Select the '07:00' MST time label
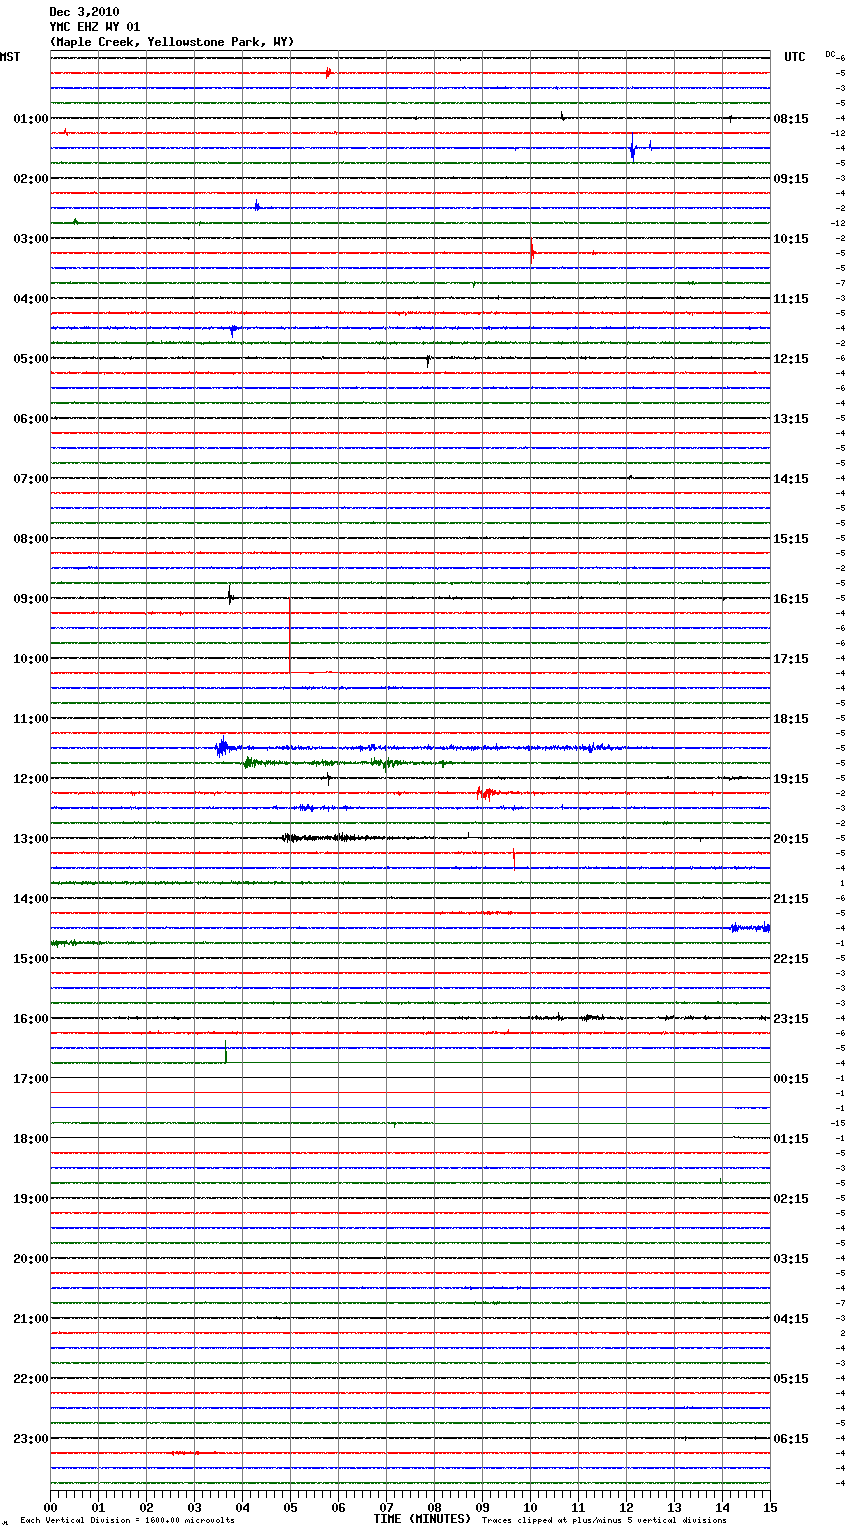The width and height of the screenshot is (850, 1534). (31, 479)
